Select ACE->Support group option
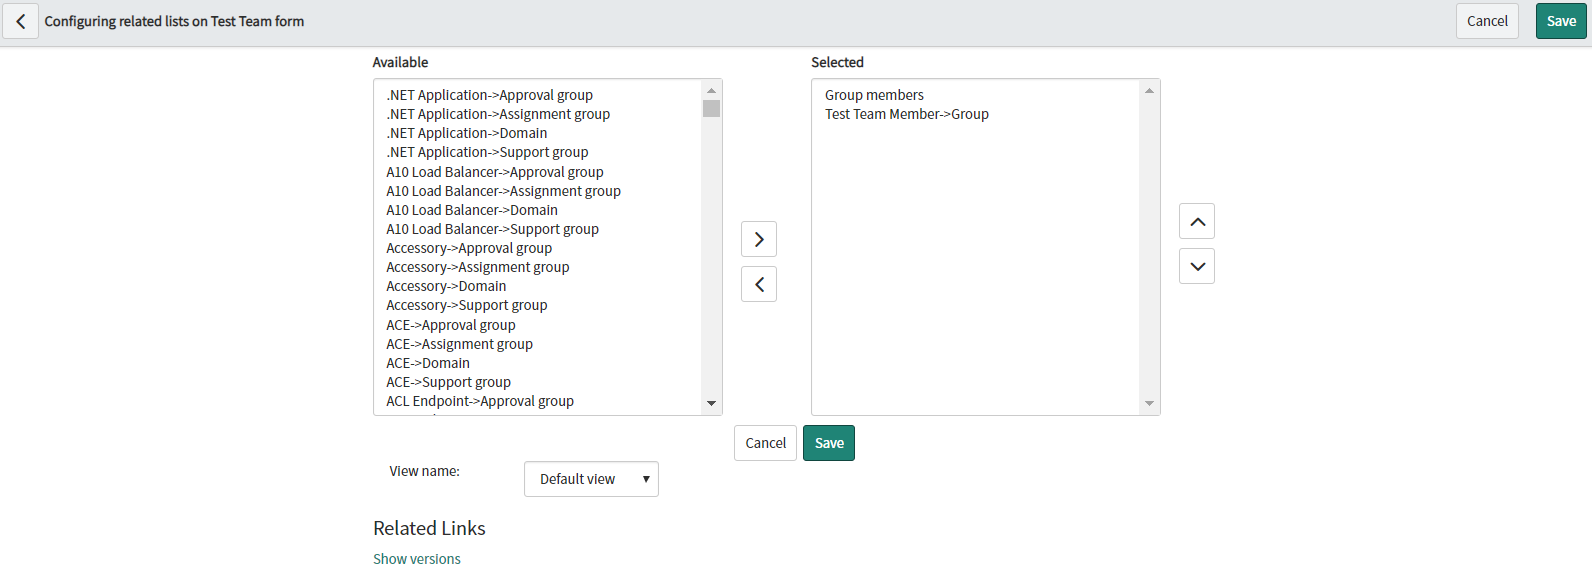The height and width of the screenshot is (578, 1592). (x=448, y=382)
